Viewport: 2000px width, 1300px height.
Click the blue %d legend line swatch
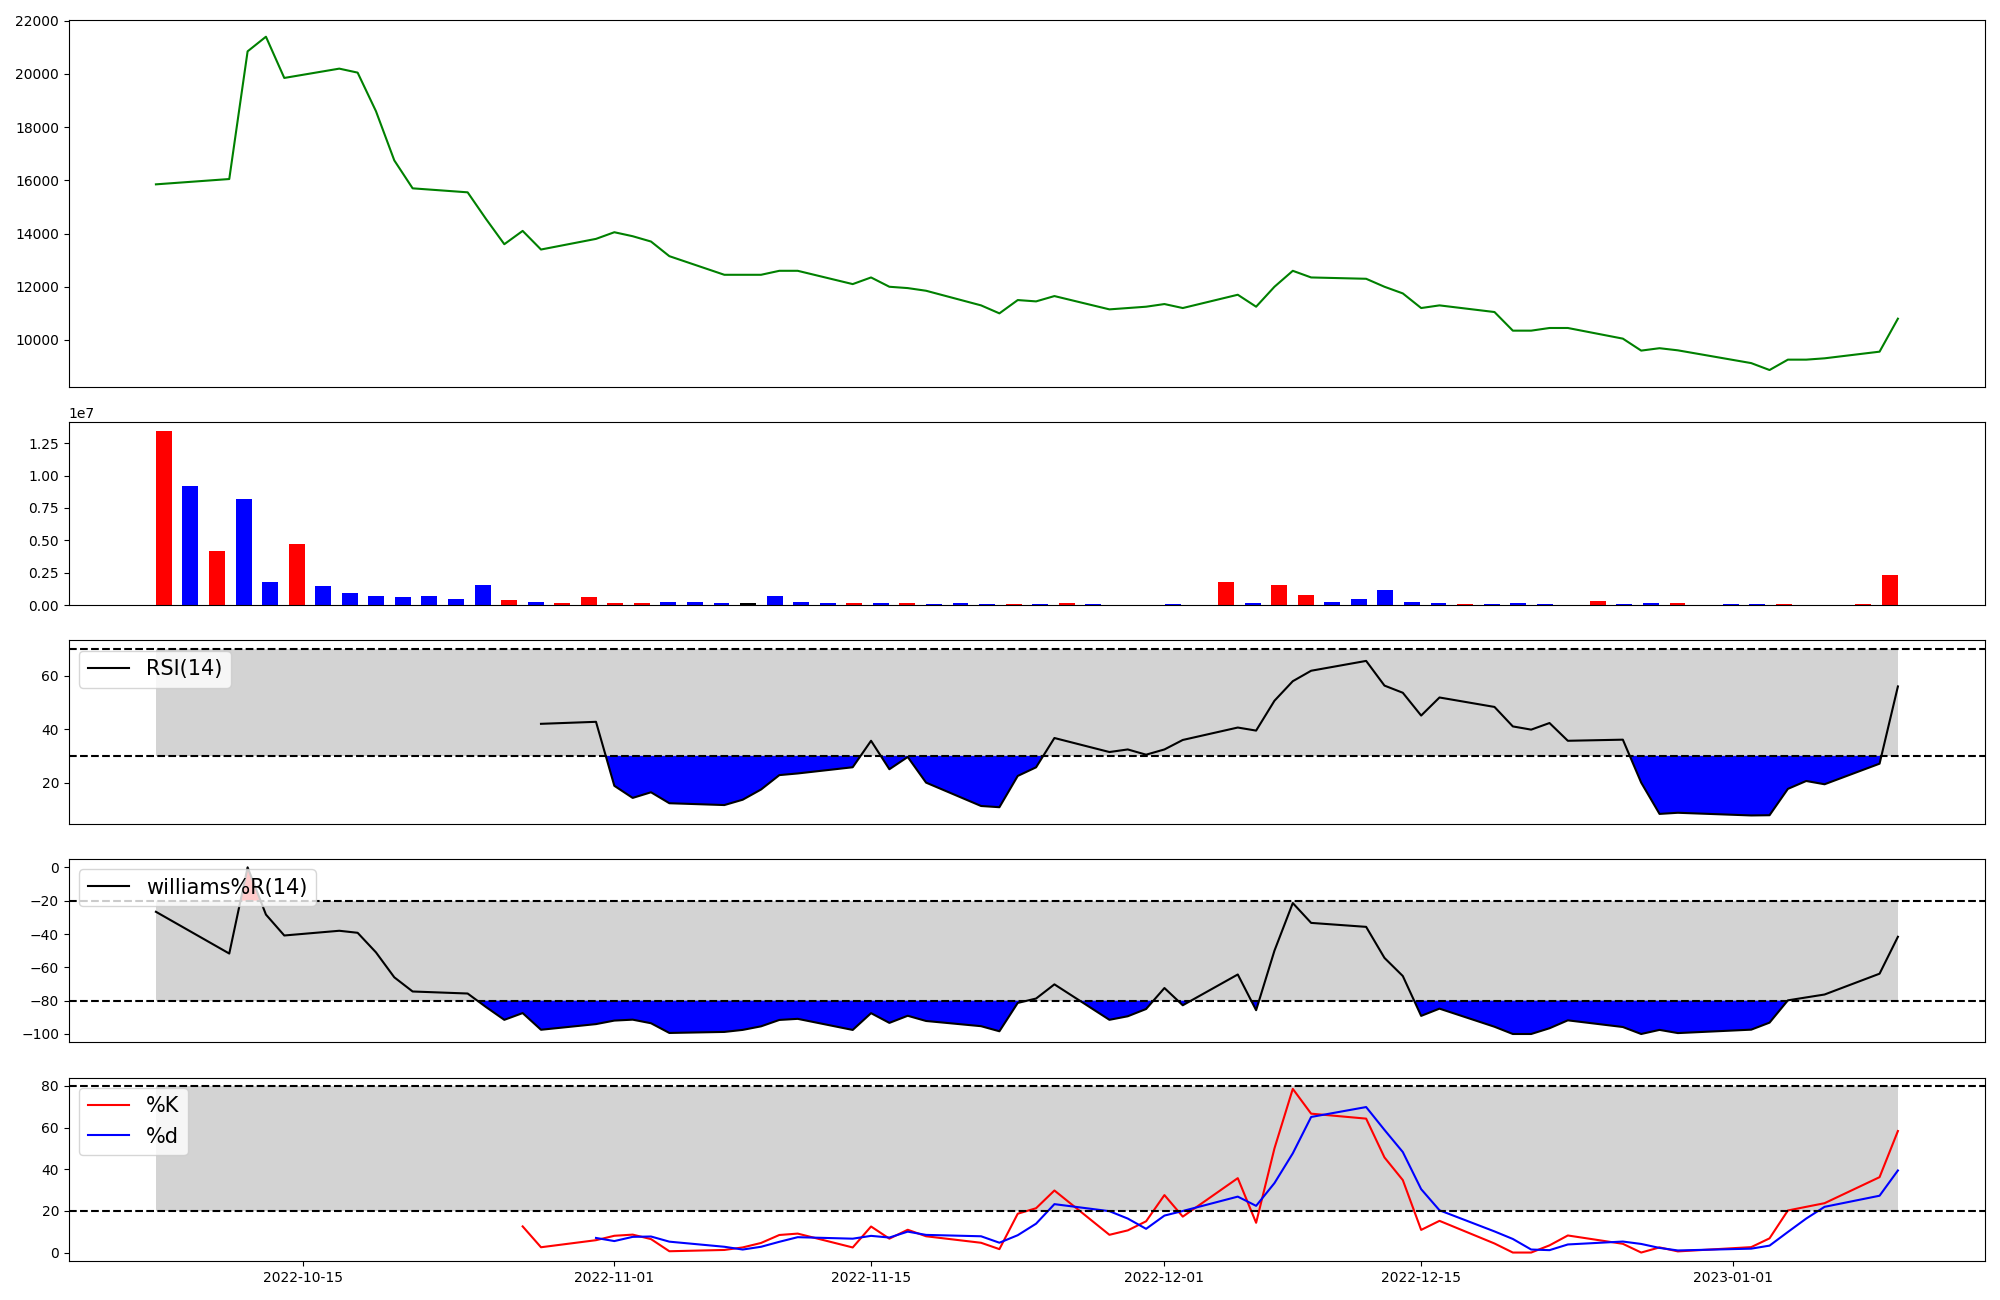point(109,1136)
